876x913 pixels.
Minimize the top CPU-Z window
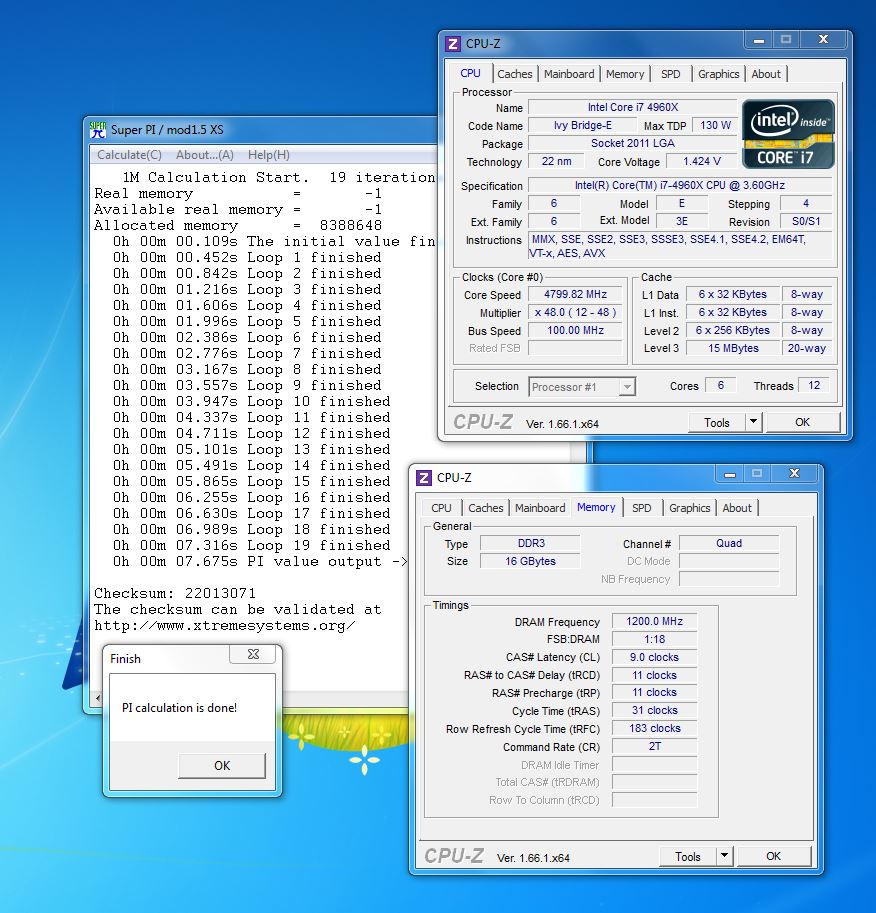point(758,40)
